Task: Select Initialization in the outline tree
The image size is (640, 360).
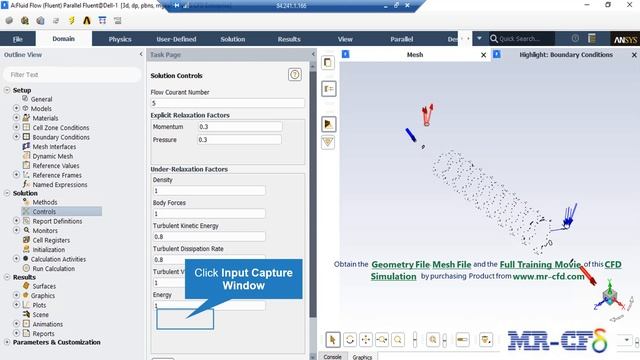Action: pos(49,249)
